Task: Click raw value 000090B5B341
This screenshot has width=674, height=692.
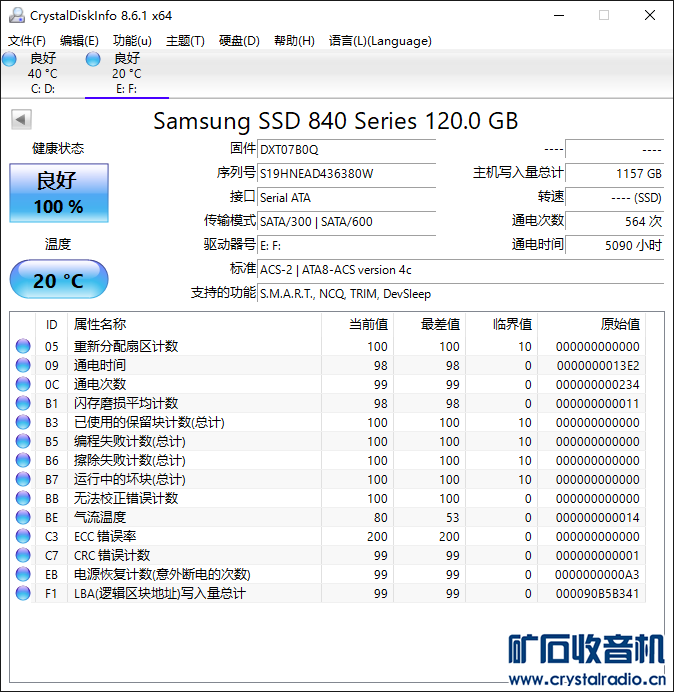Action: tap(598, 593)
